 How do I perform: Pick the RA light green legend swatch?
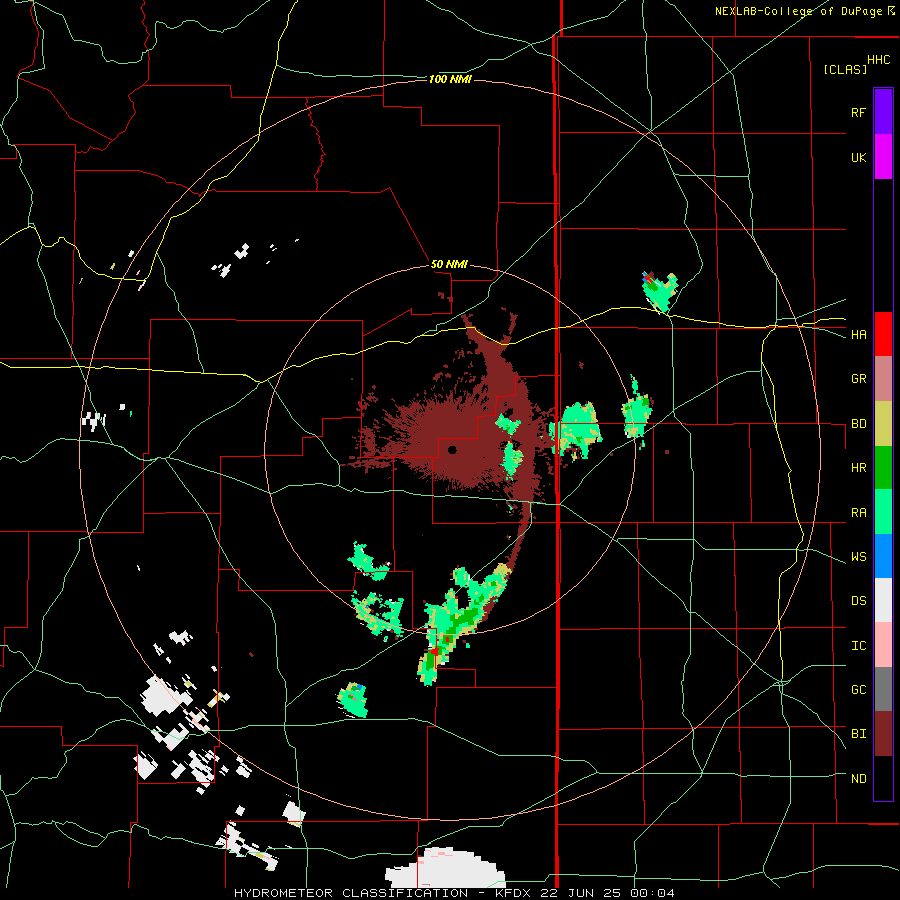(883, 512)
